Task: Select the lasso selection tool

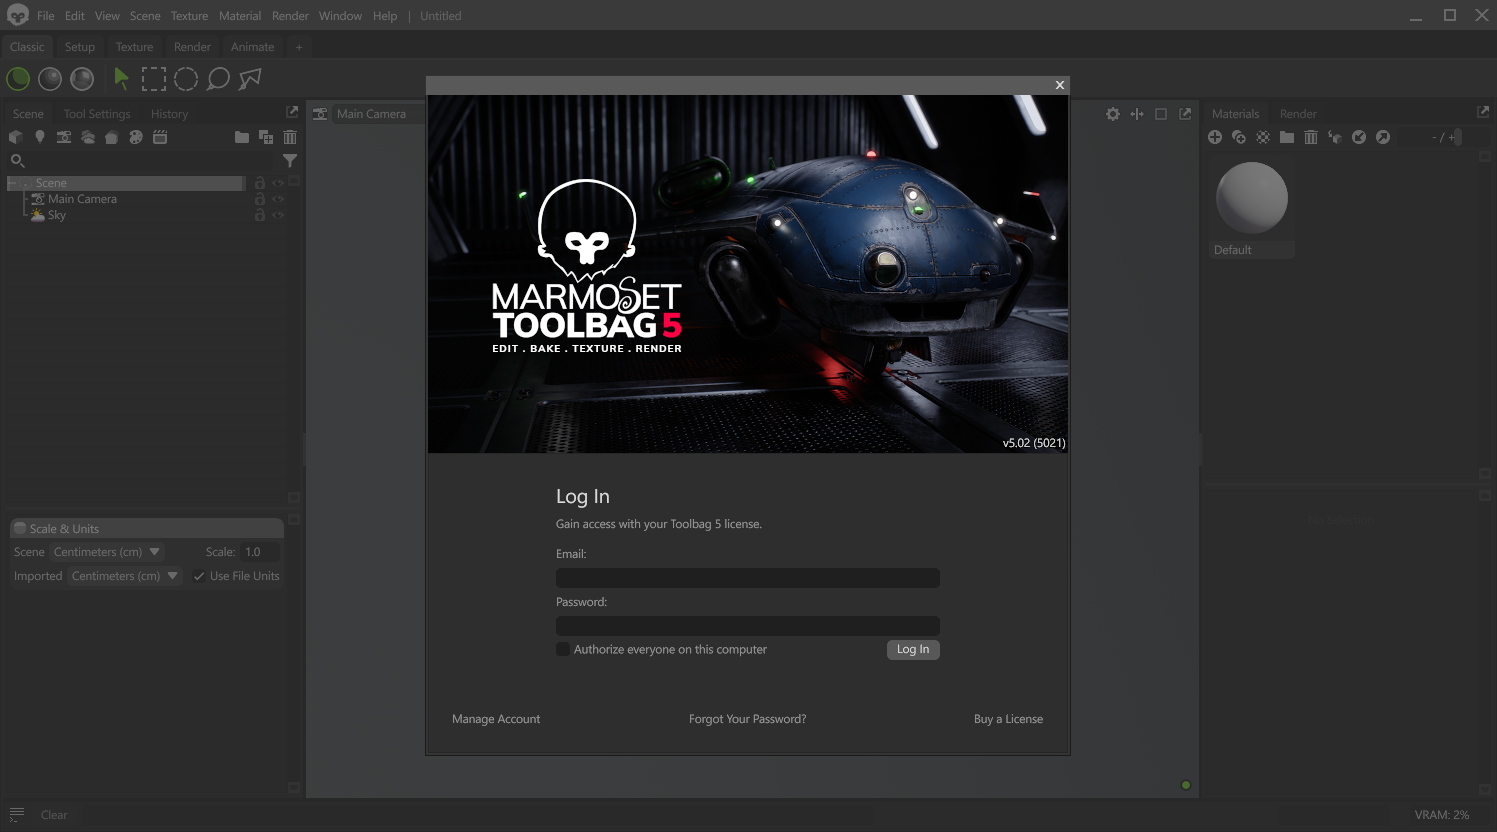Action: point(218,79)
